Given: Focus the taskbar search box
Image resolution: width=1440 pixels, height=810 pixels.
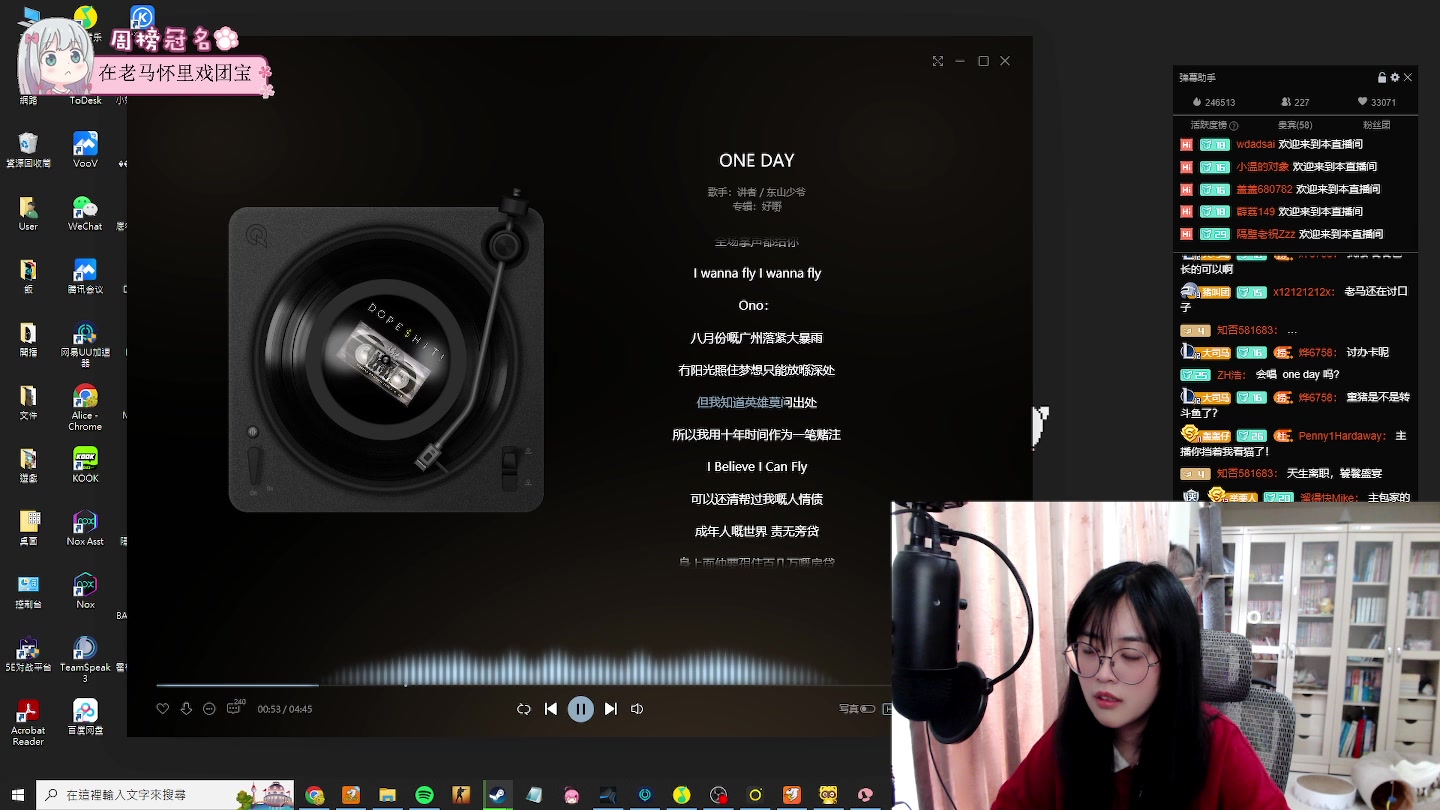Looking at the screenshot, I should click(165, 795).
